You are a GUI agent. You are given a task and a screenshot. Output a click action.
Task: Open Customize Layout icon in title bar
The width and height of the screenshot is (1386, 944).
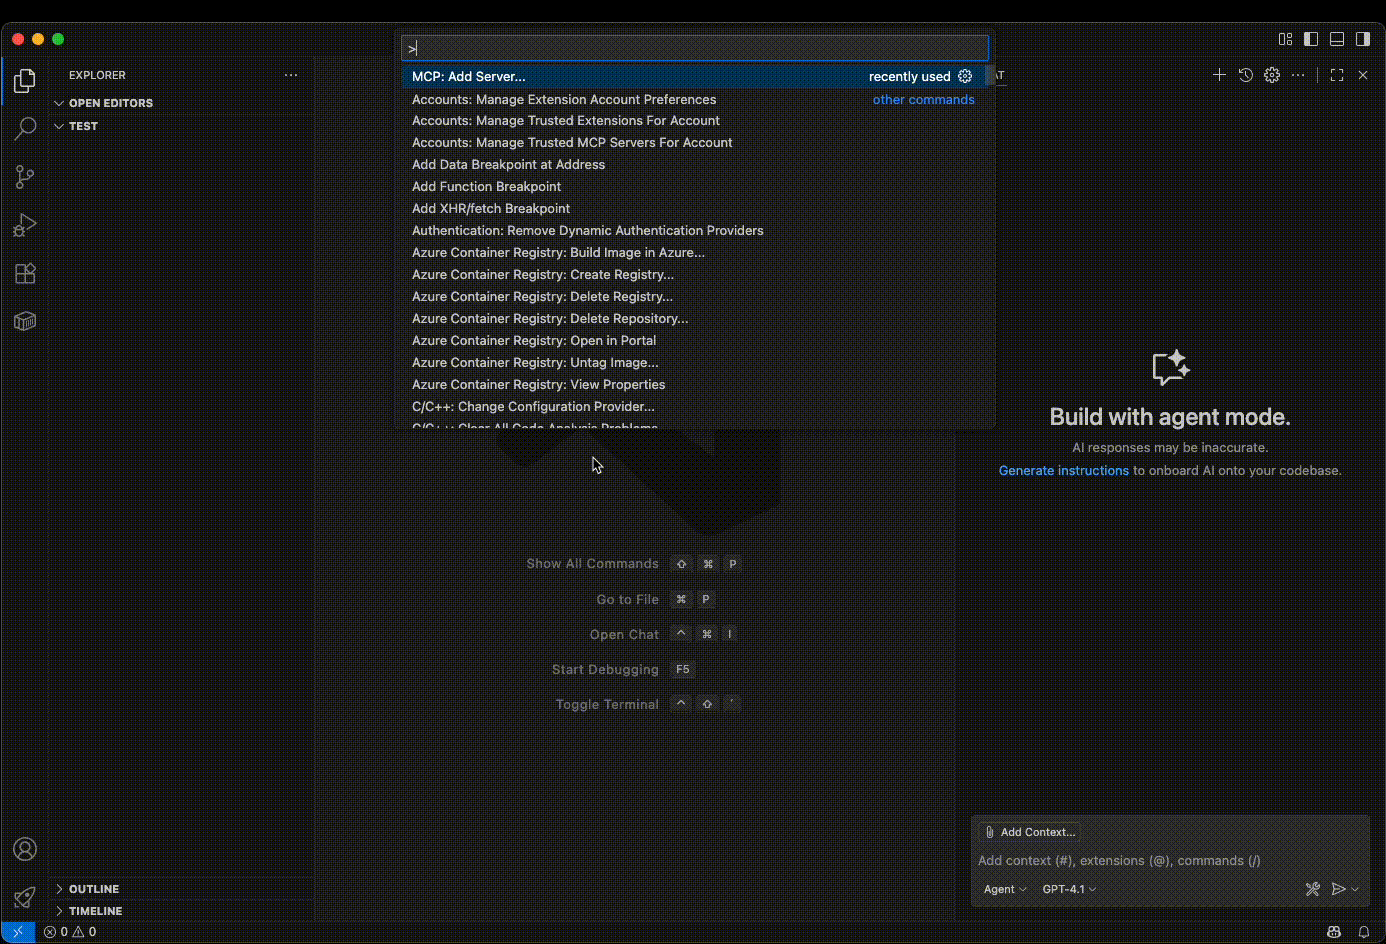tap(1285, 39)
